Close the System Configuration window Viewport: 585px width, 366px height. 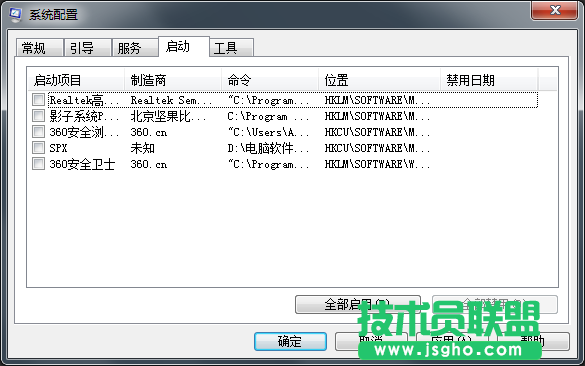tap(555, 10)
